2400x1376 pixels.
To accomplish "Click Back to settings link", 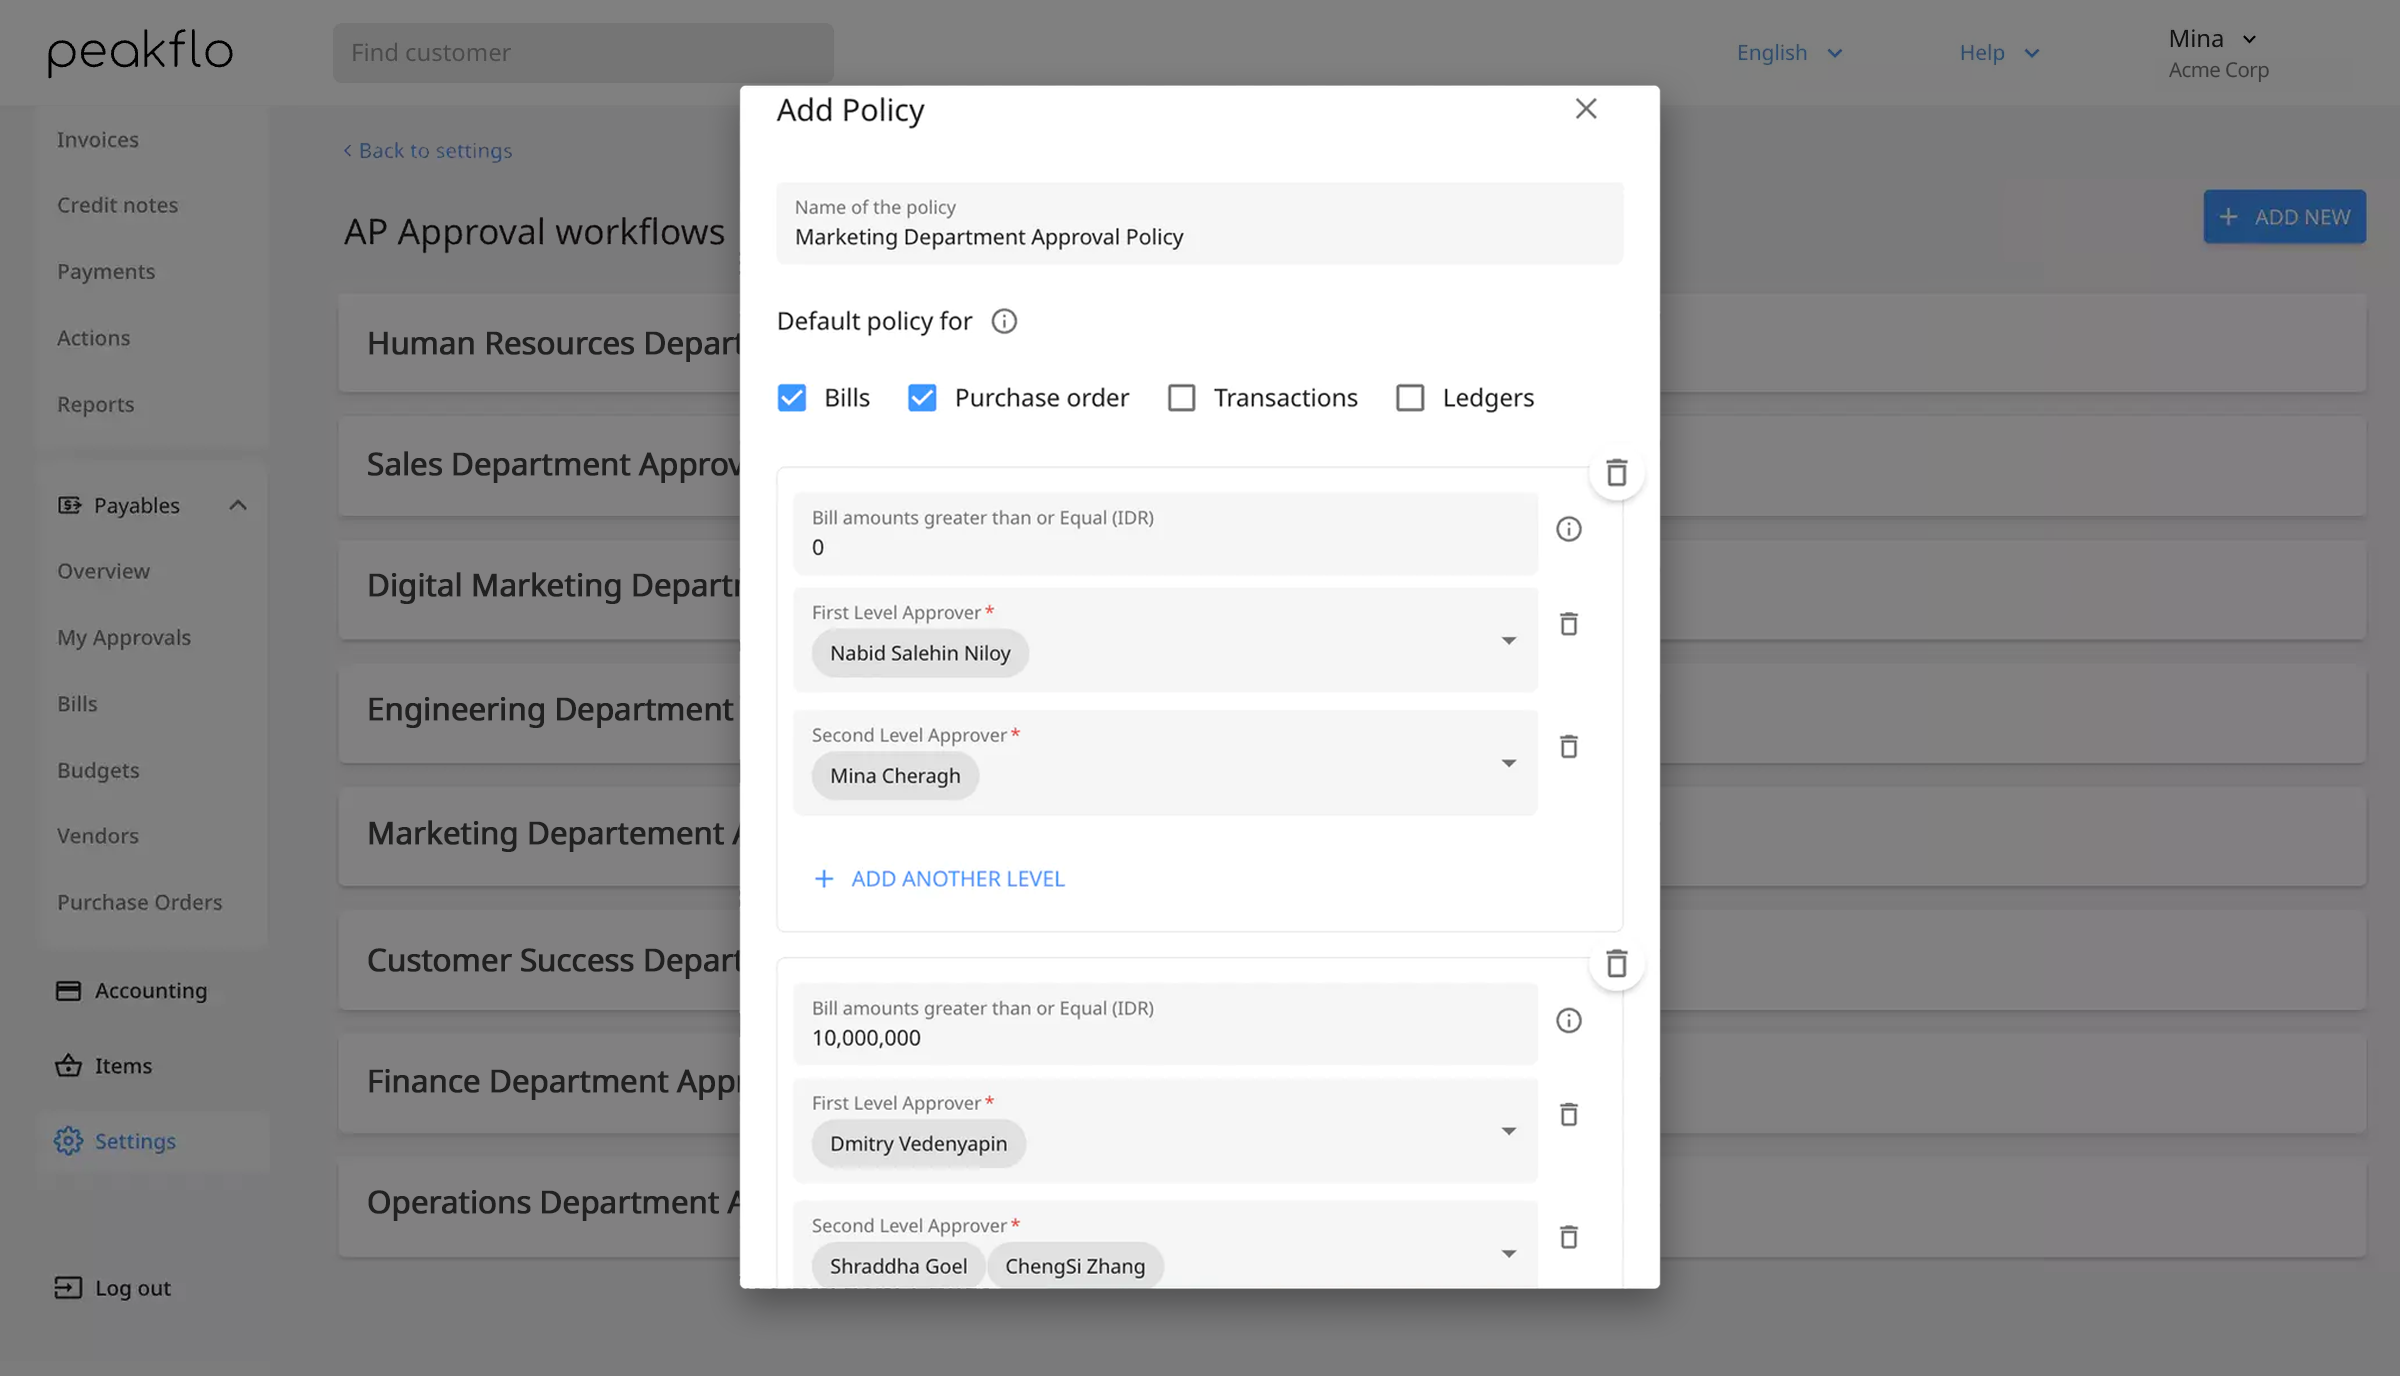I will pyautogui.click(x=428, y=150).
